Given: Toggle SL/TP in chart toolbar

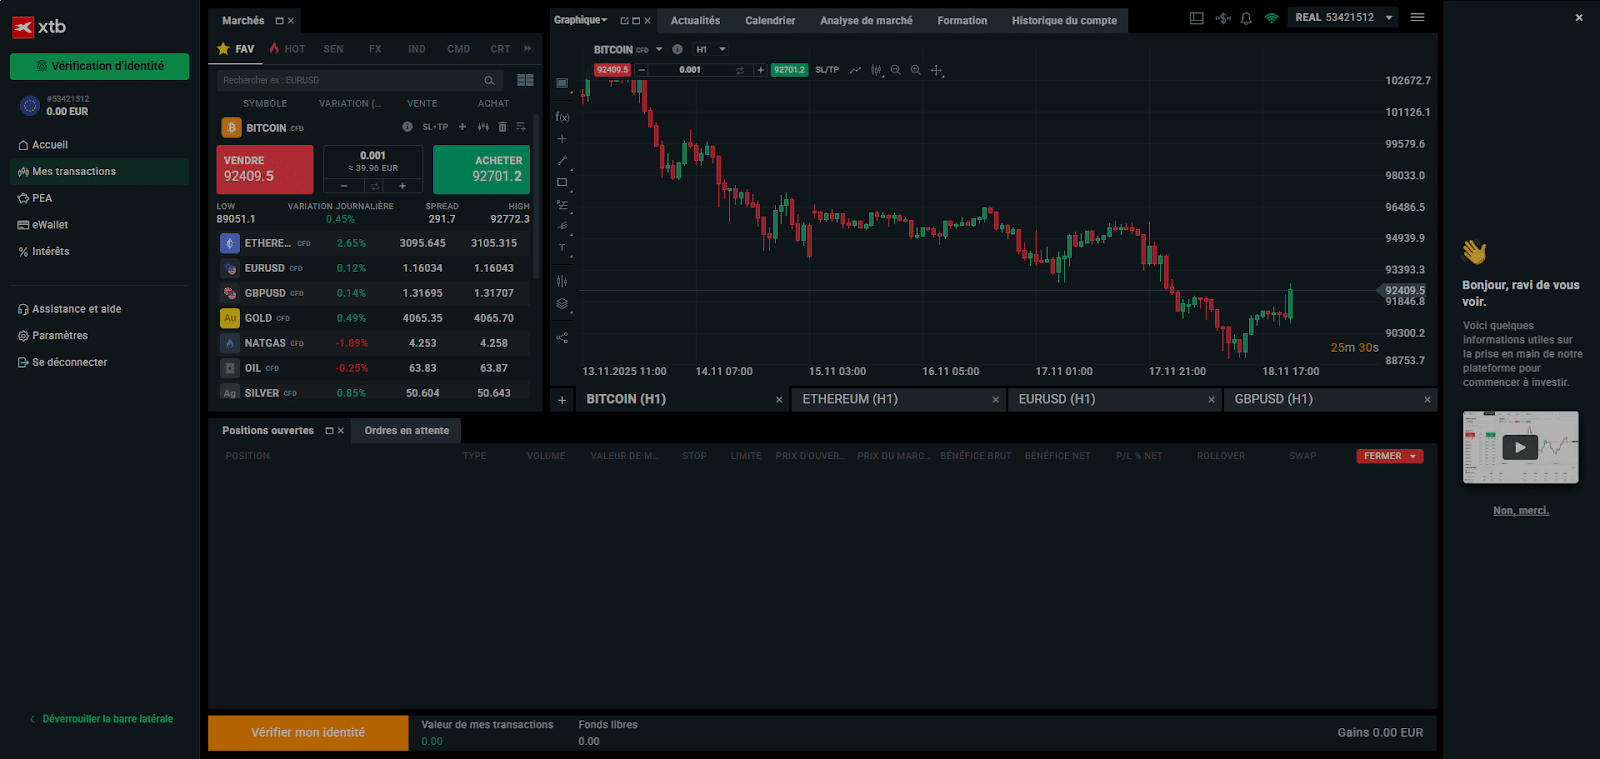Looking at the screenshot, I should coord(827,70).
